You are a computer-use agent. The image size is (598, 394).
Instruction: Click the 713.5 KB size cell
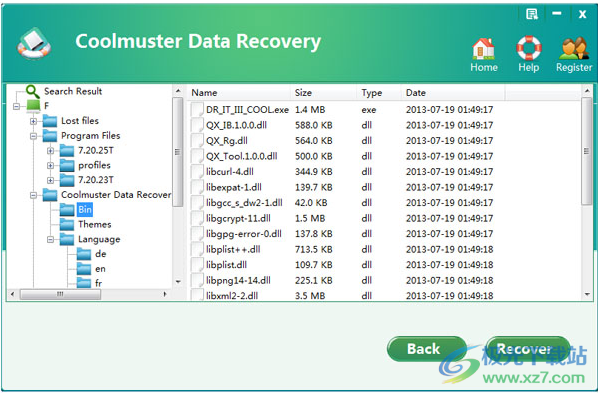click(x=313, y=249)
